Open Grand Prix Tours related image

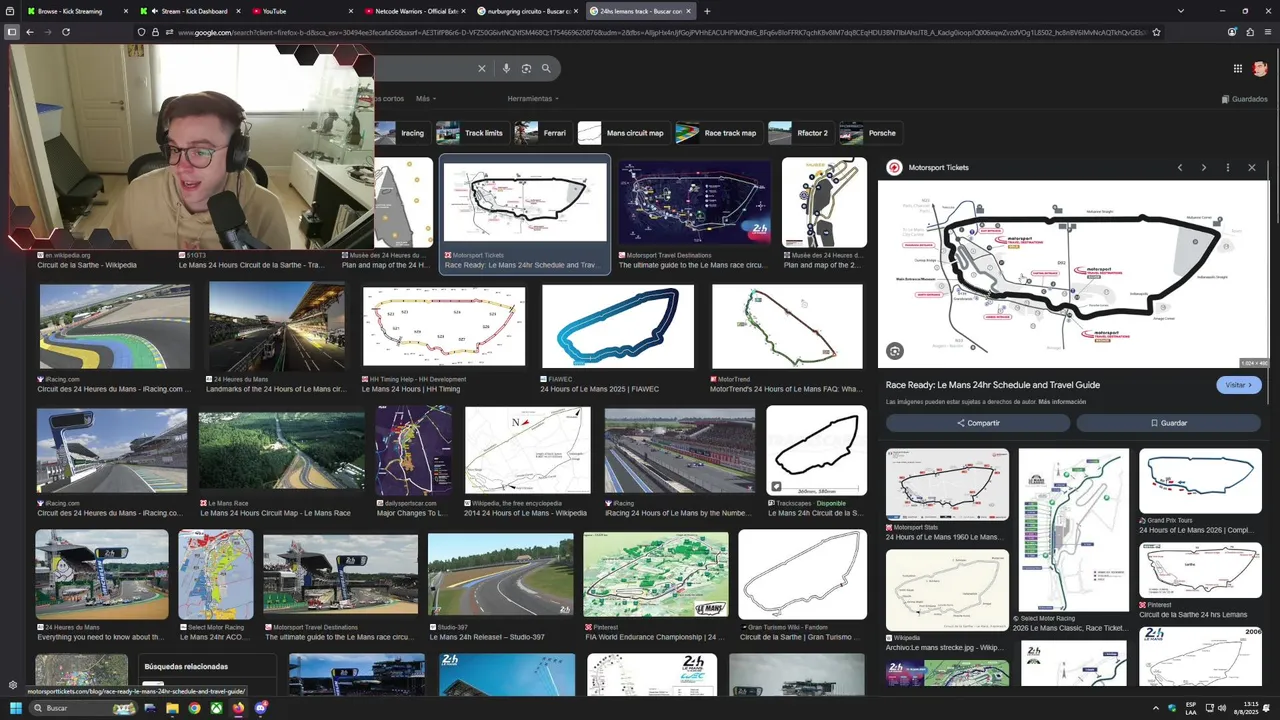1200,481
